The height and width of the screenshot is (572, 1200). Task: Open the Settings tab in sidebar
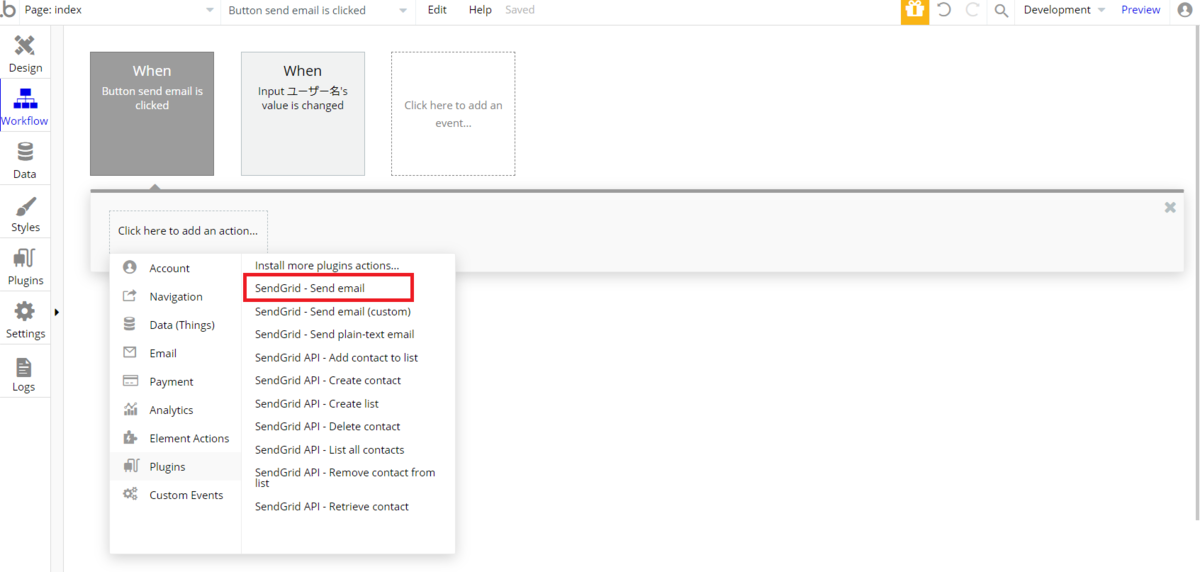coord(25,319)
